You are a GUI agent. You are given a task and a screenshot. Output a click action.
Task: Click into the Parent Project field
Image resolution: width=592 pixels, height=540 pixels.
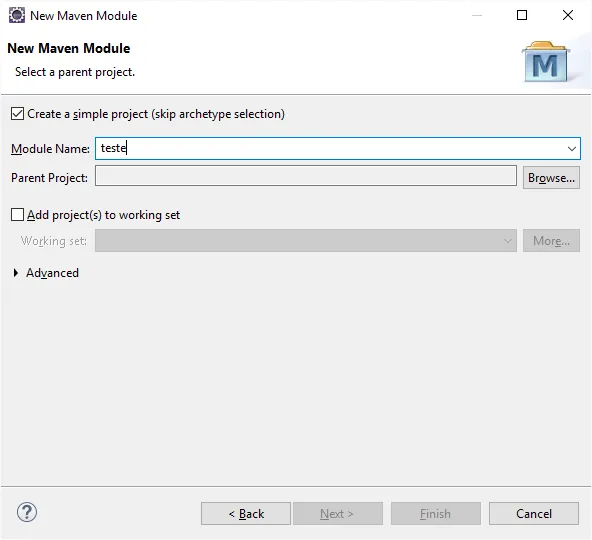(x=306, y=176)
